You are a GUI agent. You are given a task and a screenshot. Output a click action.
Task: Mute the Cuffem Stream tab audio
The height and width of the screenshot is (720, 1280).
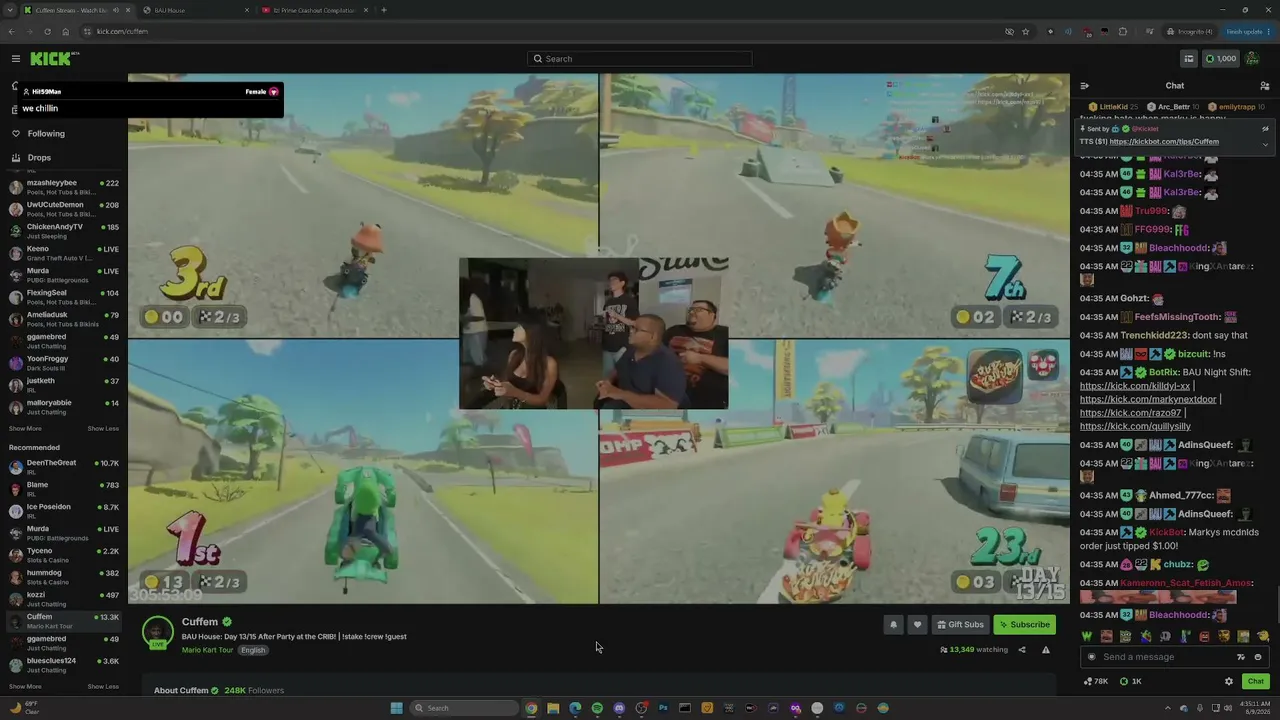[x=116, y=10]
